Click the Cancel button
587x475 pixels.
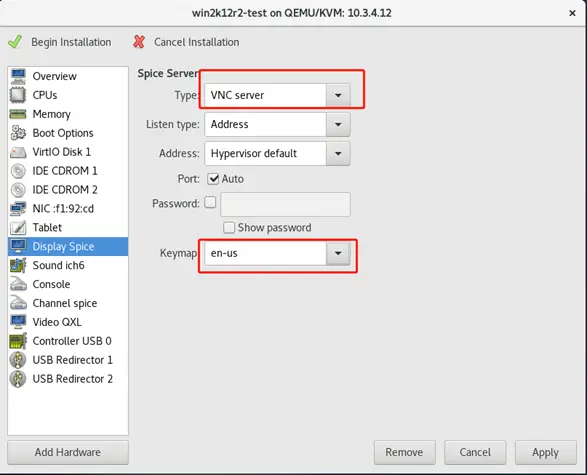tap(475, 452)
